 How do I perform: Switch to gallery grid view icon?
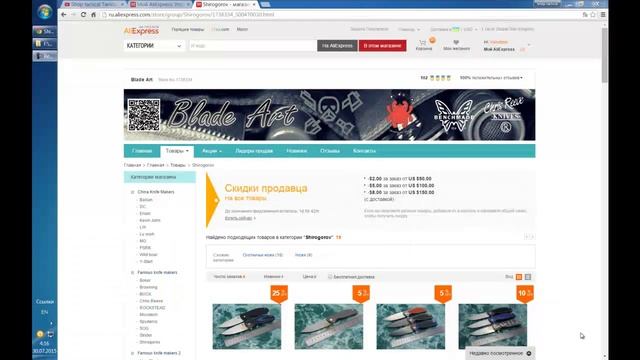point(519,277)
